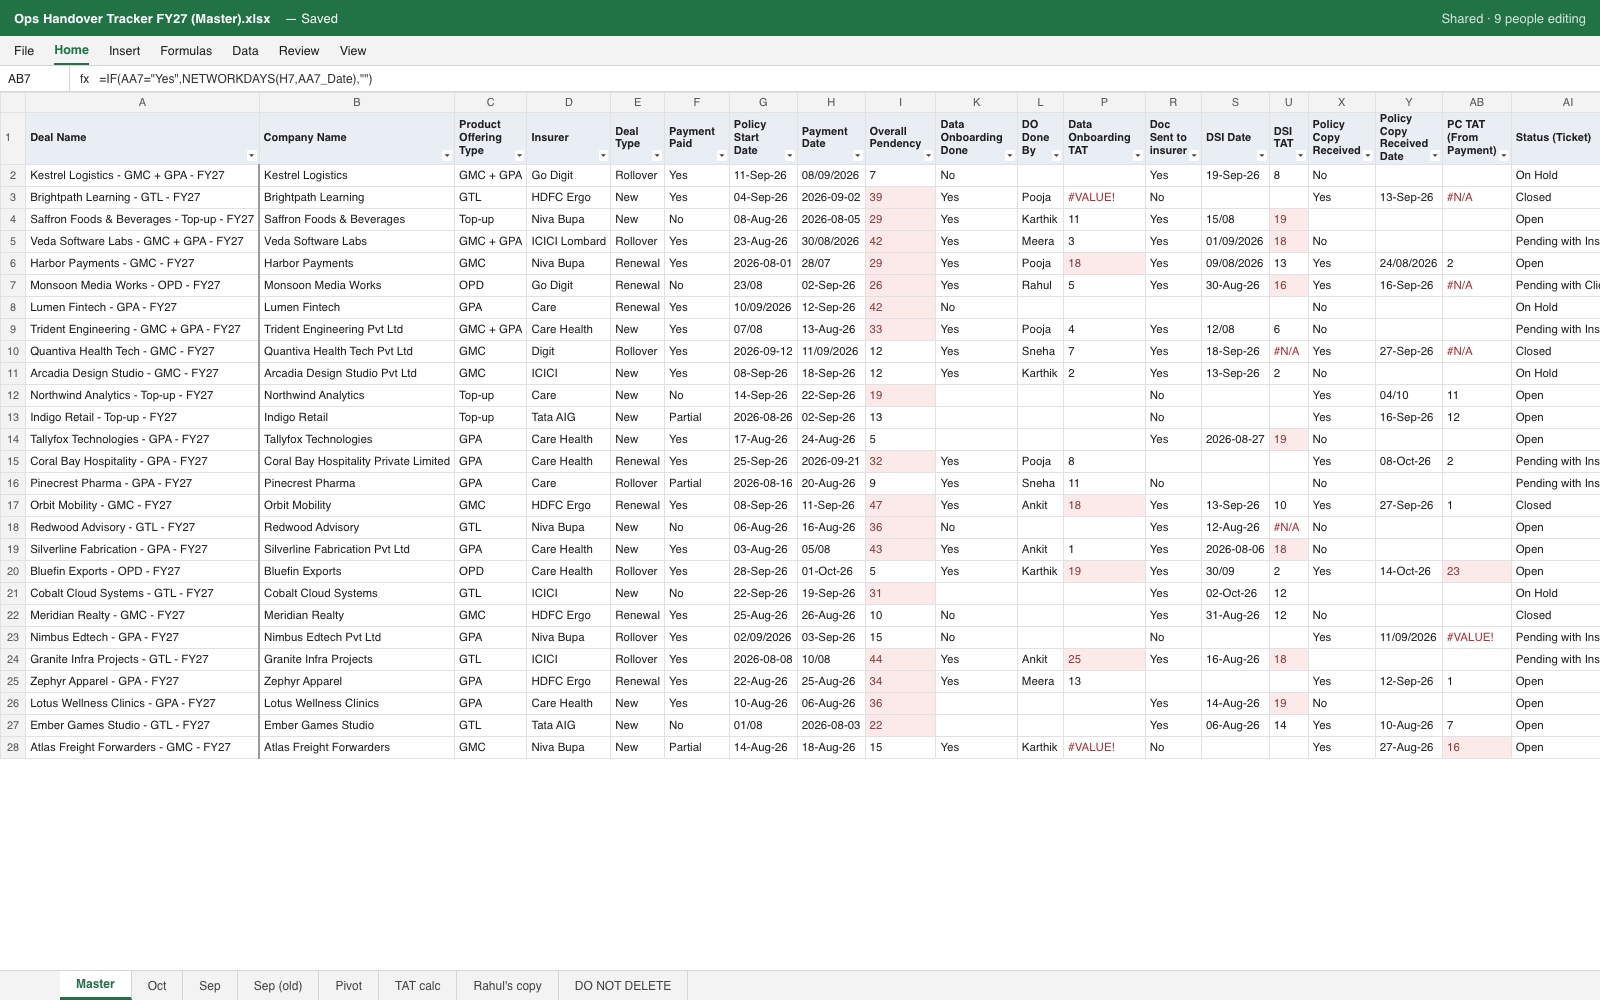
Task: Select the #VALUE! cell in Brightpath Learning row
Action: (x=1104, y=197)
